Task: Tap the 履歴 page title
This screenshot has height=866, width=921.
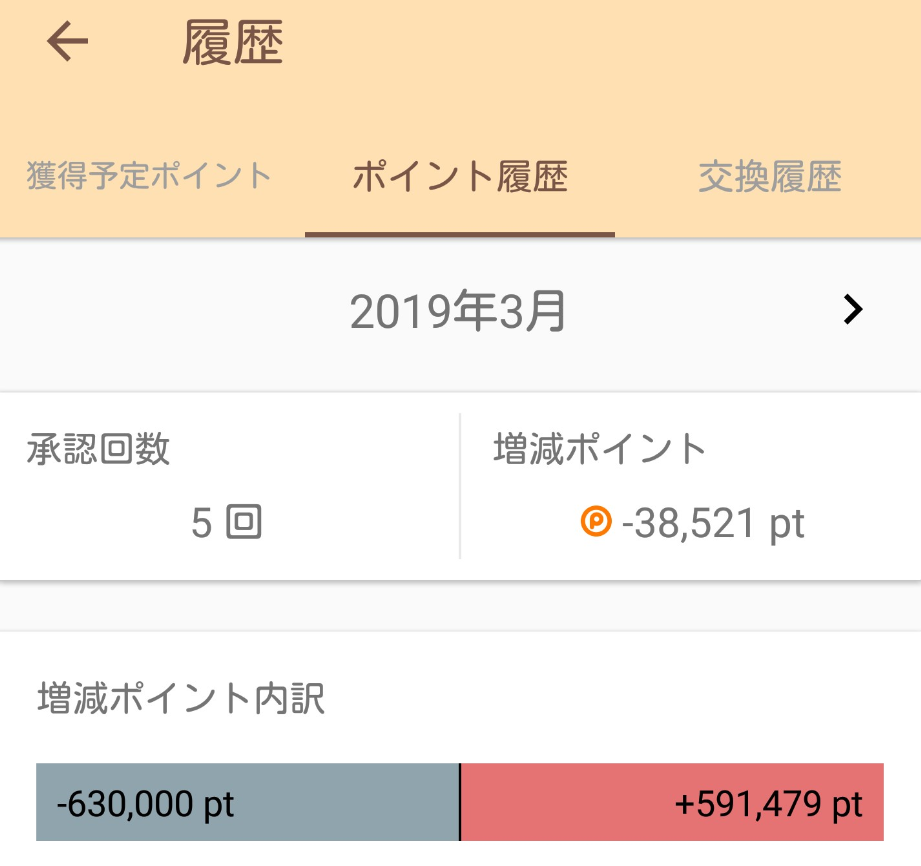Action: (233, 42)
